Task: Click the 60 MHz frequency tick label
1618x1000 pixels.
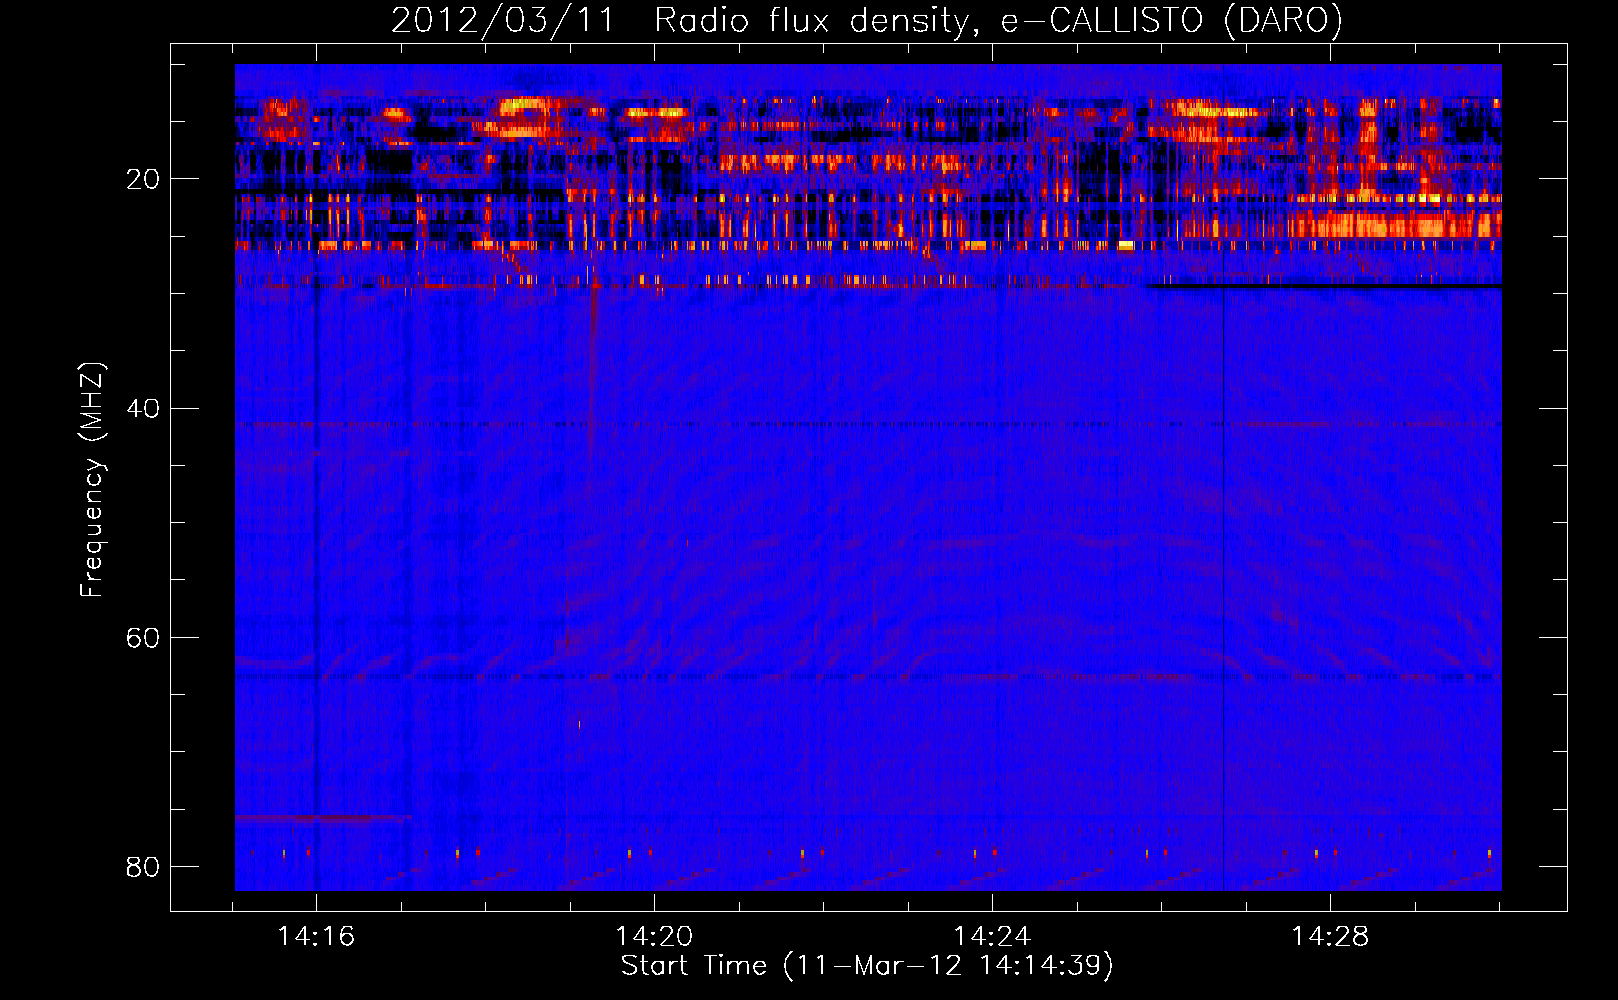Action: (x=143, y=637)
